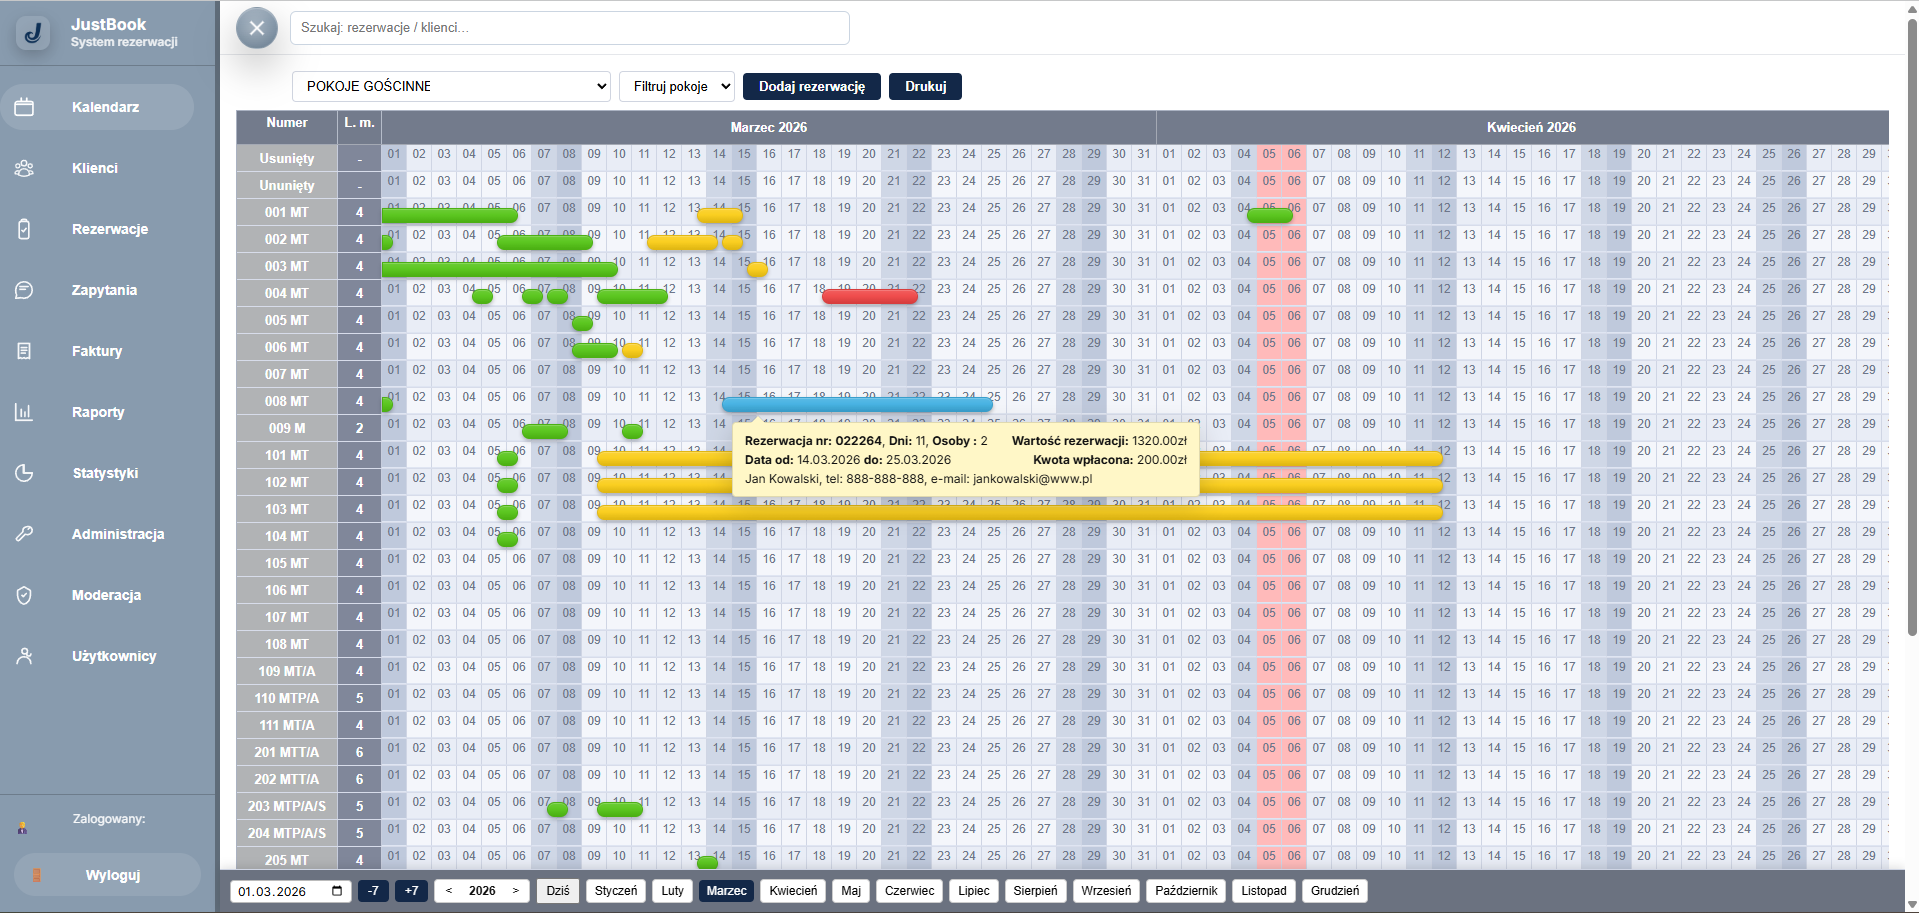Click the Statystyki pie chart icon

[25, 473]
